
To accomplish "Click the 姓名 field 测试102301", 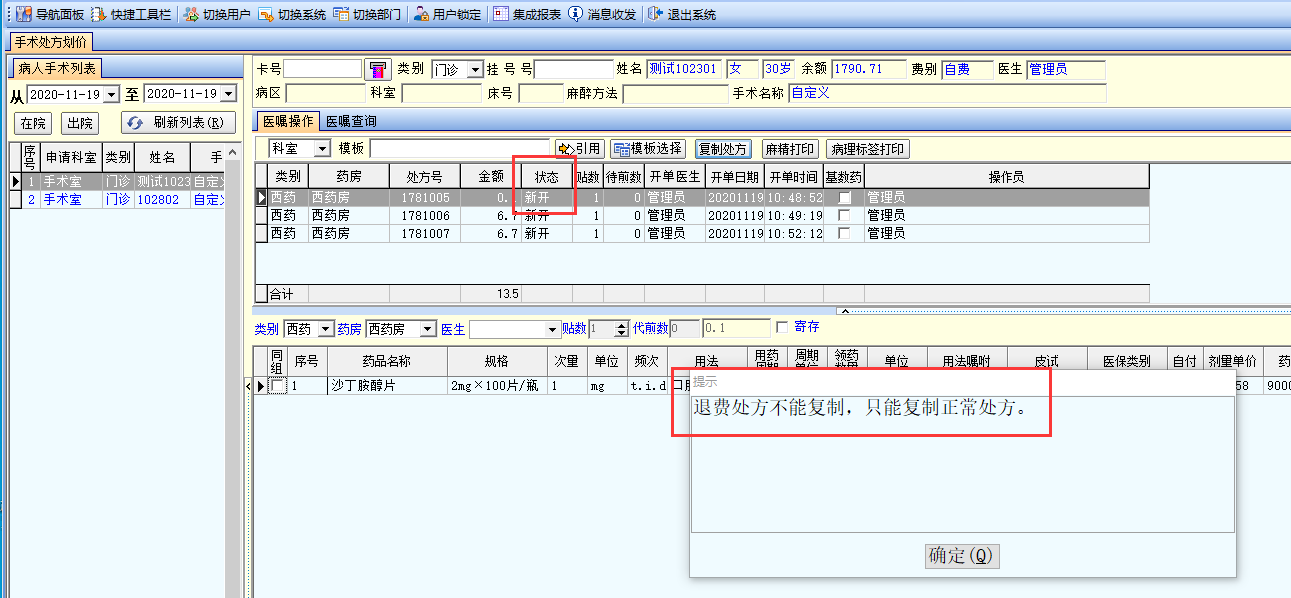I will coord(684,69).
